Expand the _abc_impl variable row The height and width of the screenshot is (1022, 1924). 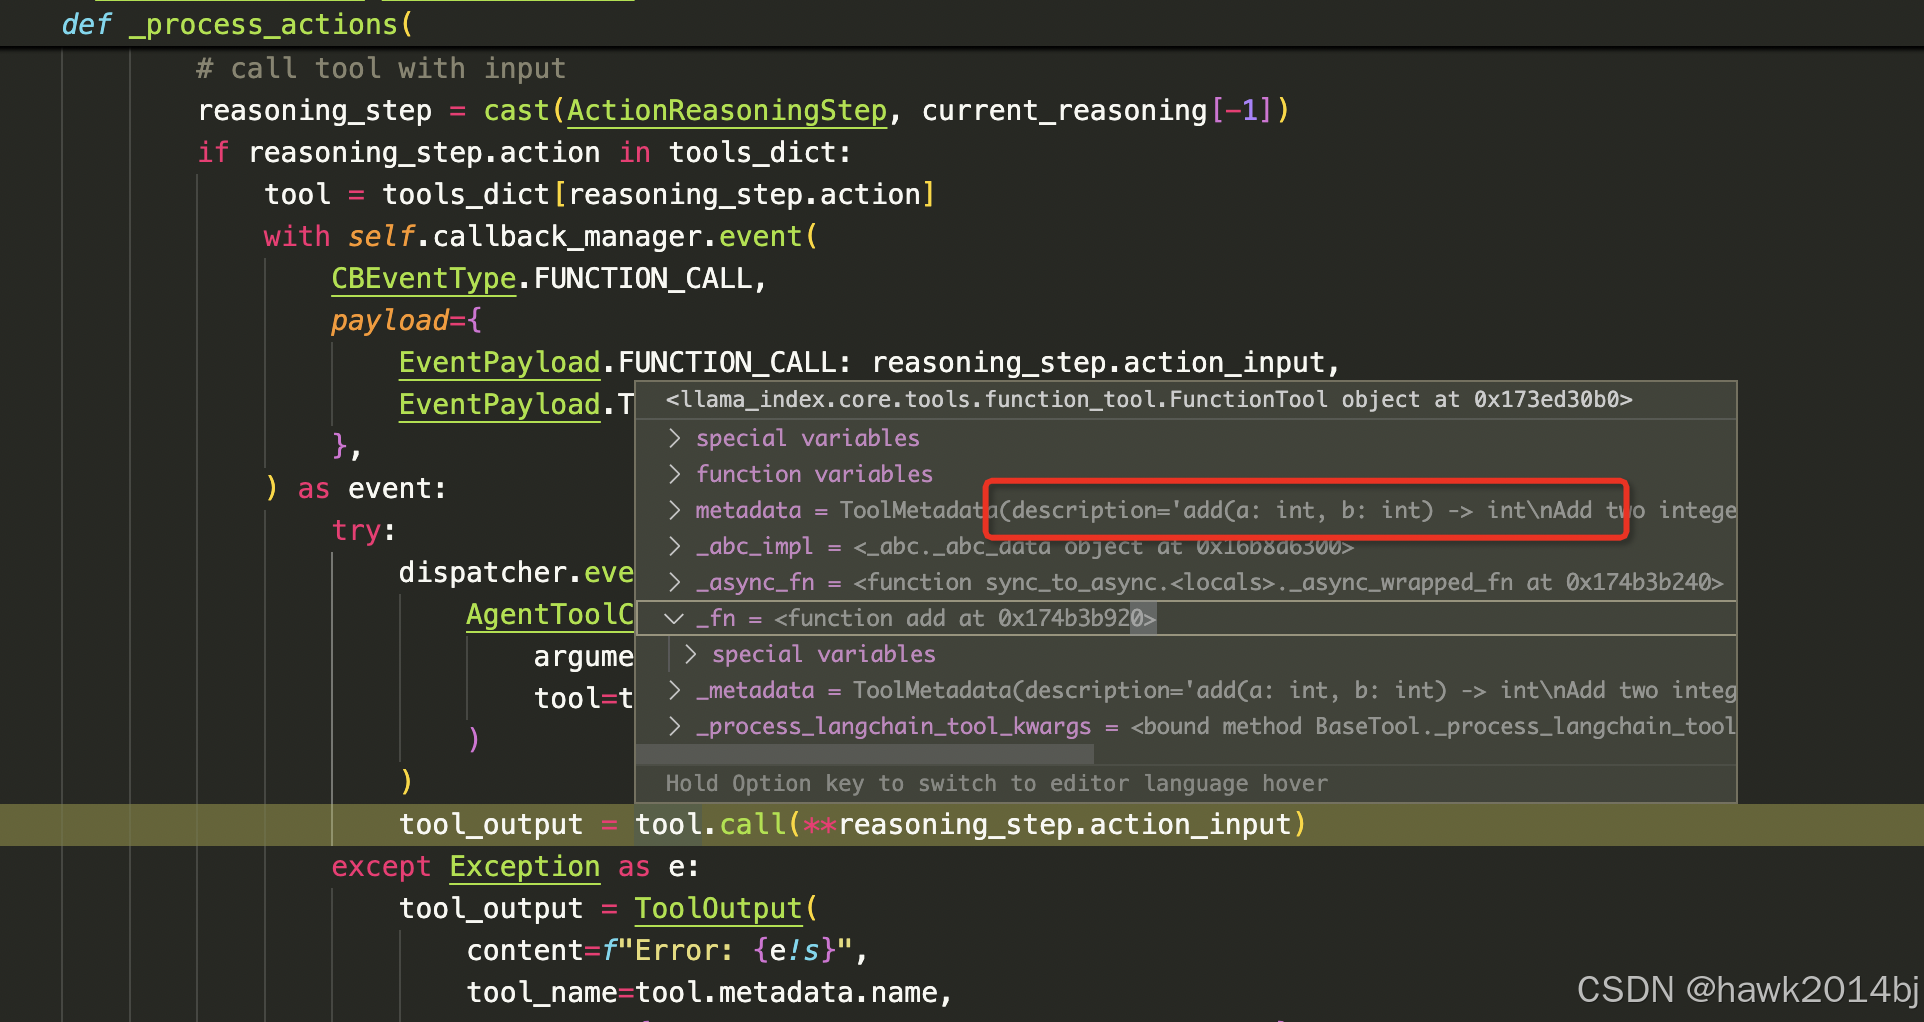tap(675, 546)
